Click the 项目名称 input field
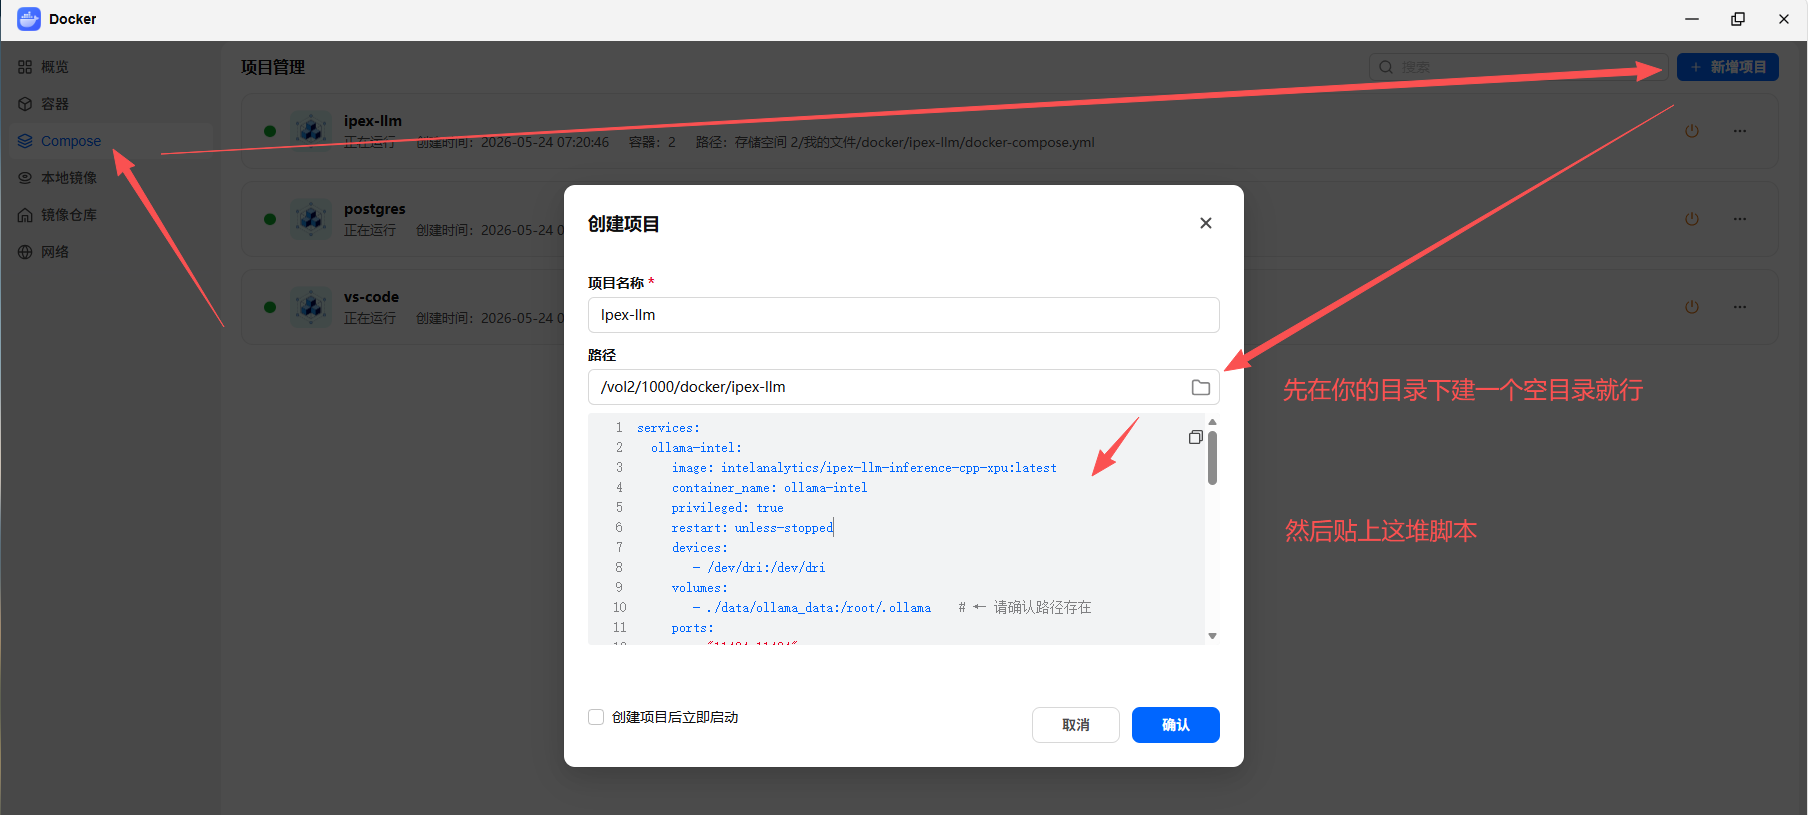 tap(903, 315)
